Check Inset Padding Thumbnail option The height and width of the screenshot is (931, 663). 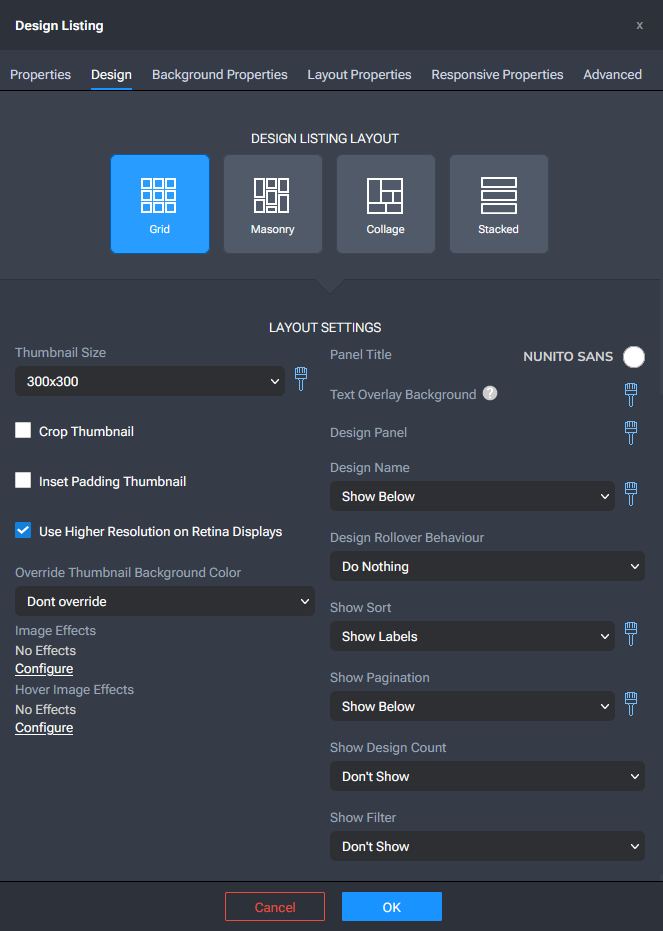(23, 481)
